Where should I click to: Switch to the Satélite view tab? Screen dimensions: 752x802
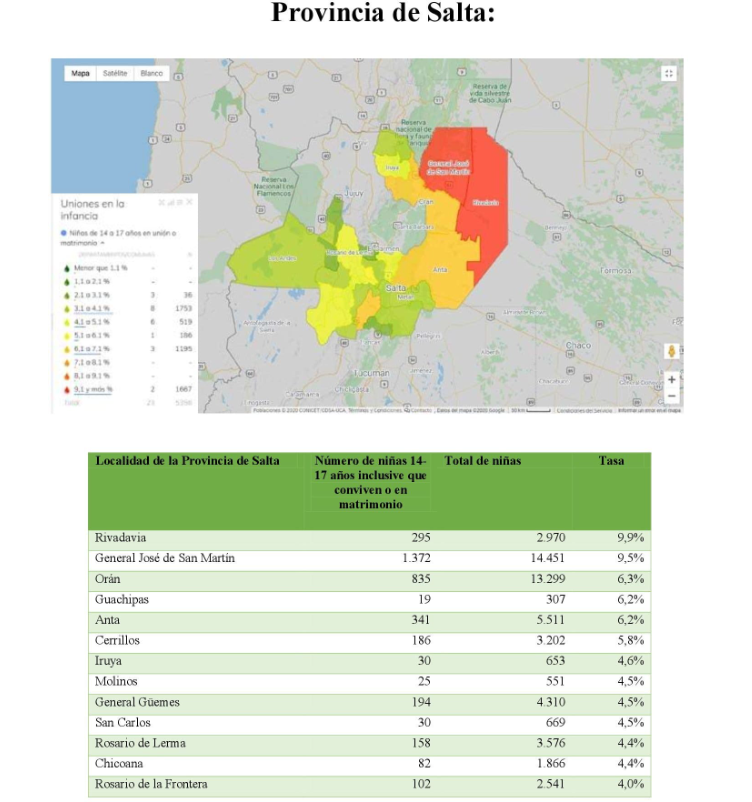115,73
